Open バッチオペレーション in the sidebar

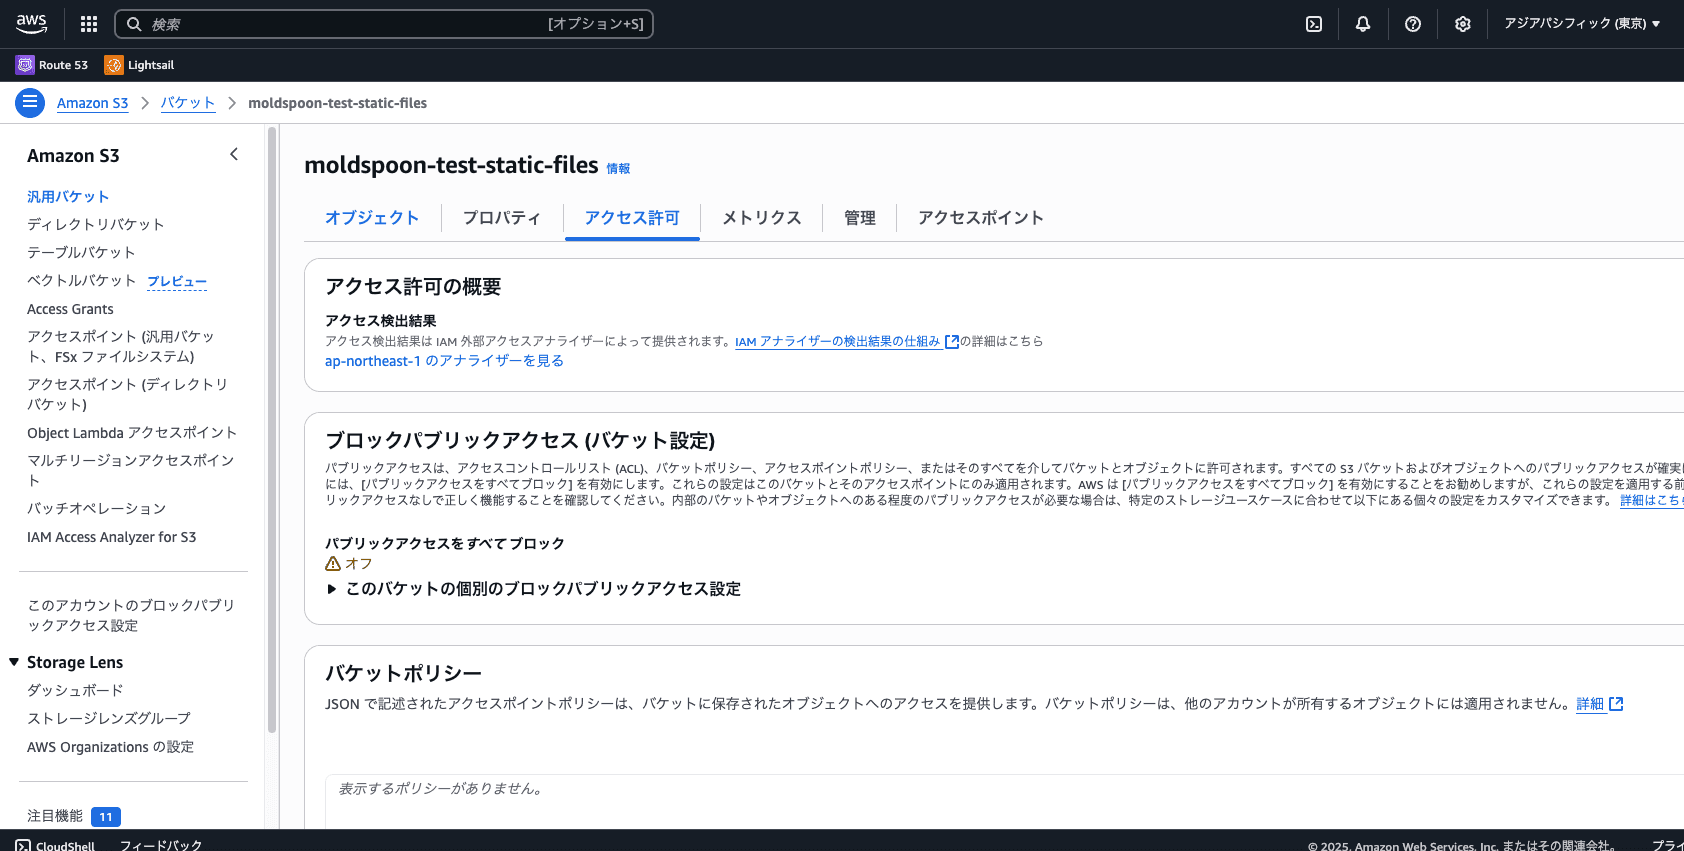point(97,509)
